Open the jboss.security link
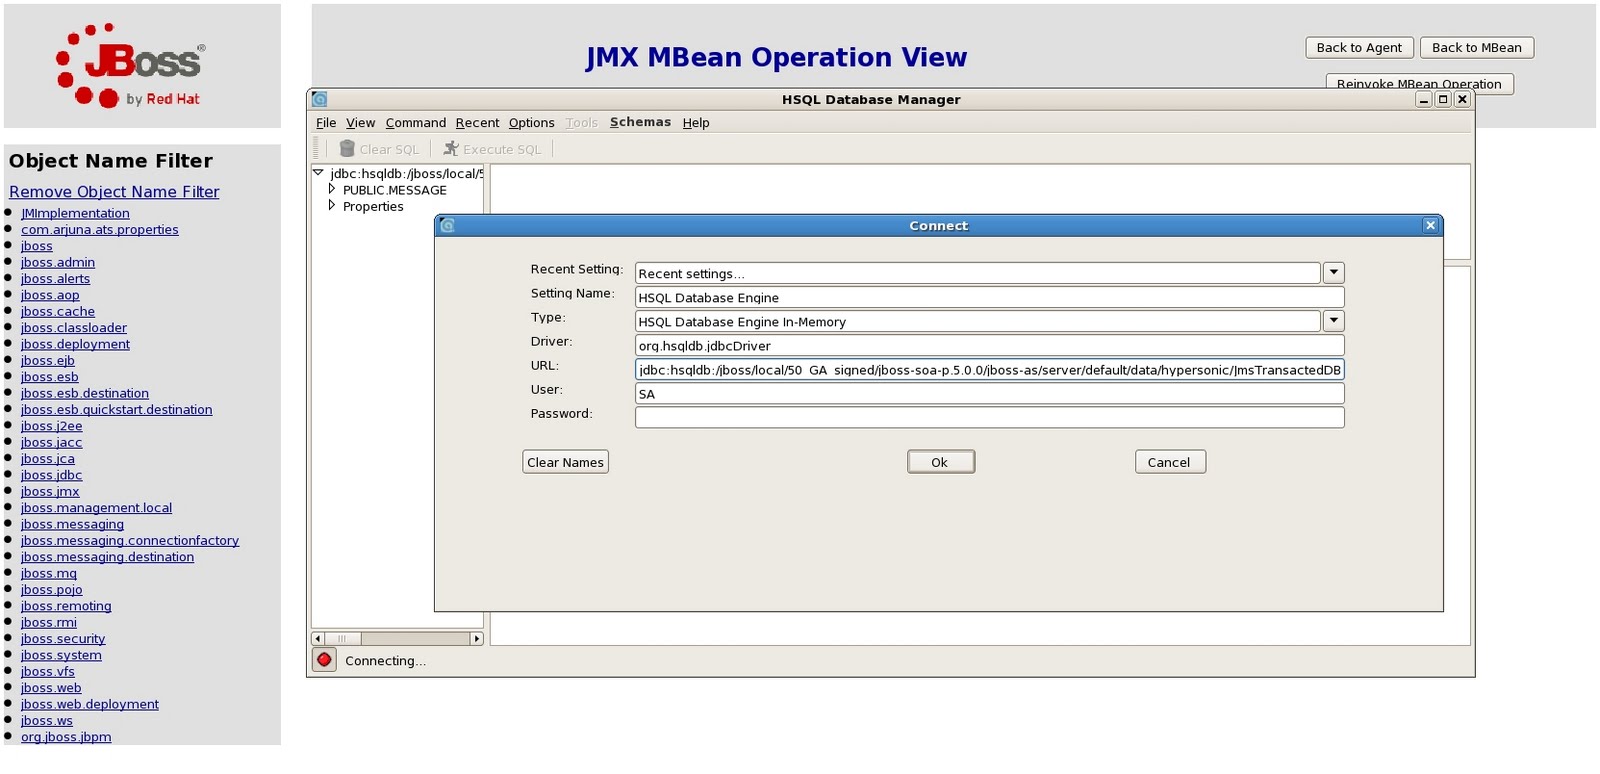Viewport: 1600px width, 774px height. point(63,638)
